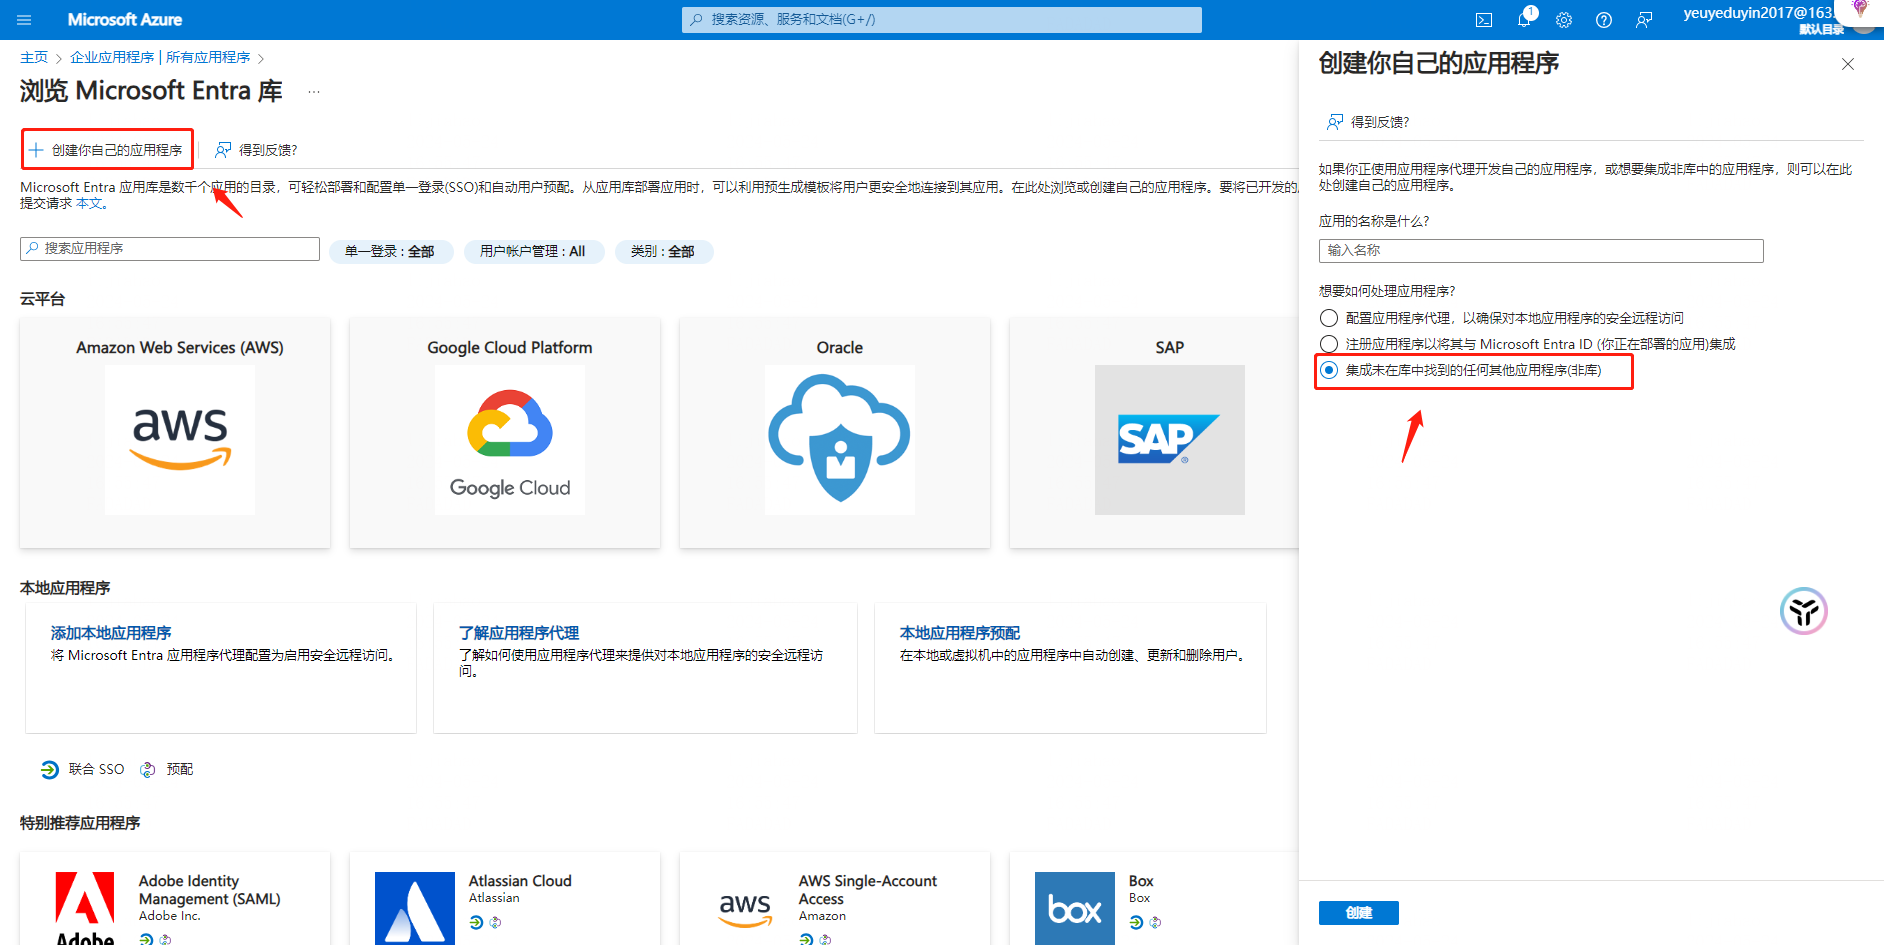Open the 用户帐户管理 : All filter
The height and width of the screenshot is (945, 1884).
[534, 251]
